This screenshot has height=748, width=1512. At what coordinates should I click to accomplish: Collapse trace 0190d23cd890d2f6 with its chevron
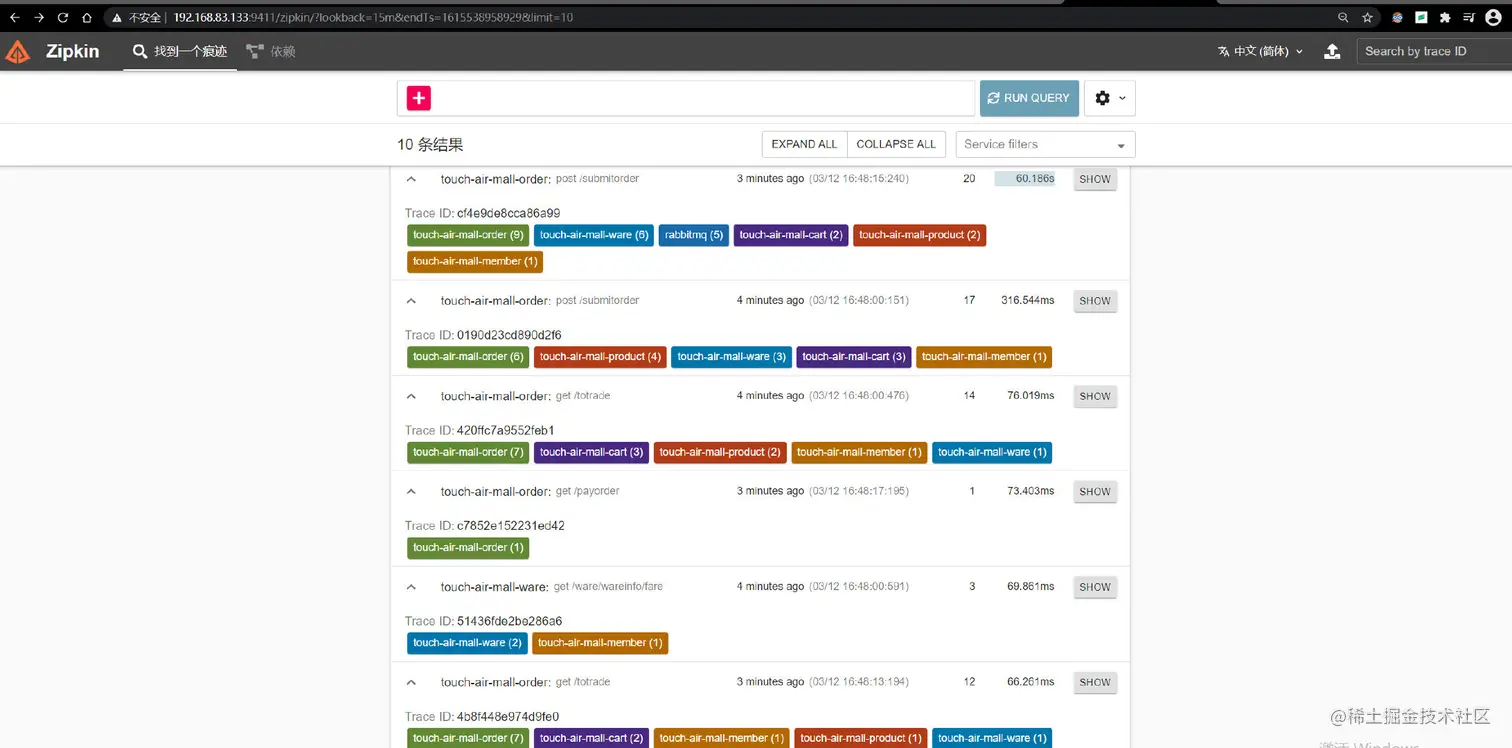(410, 300)
